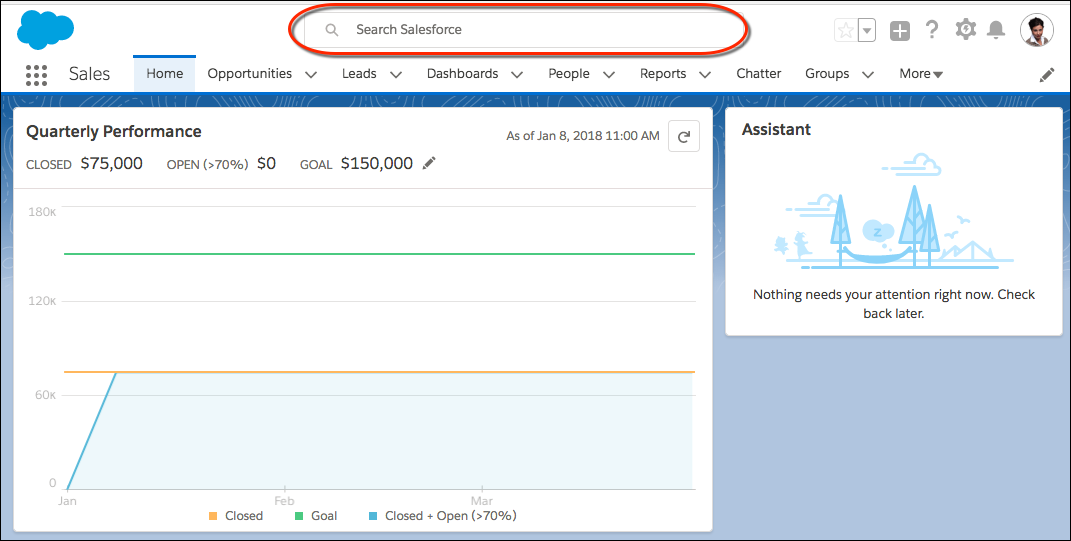Click the Assistant panel heading
The height and width of the screenshot is (541, 1071).
(x=777, y=129)
